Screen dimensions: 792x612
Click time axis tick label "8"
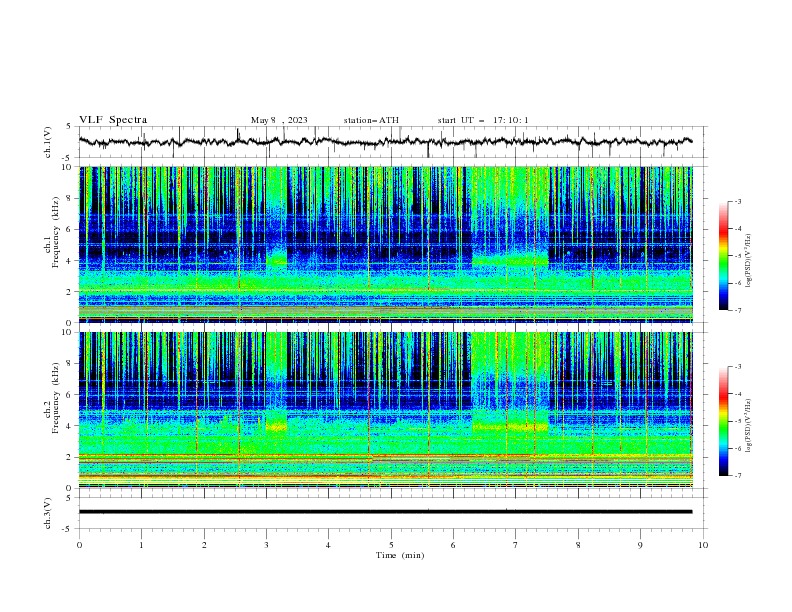point(578,545)
